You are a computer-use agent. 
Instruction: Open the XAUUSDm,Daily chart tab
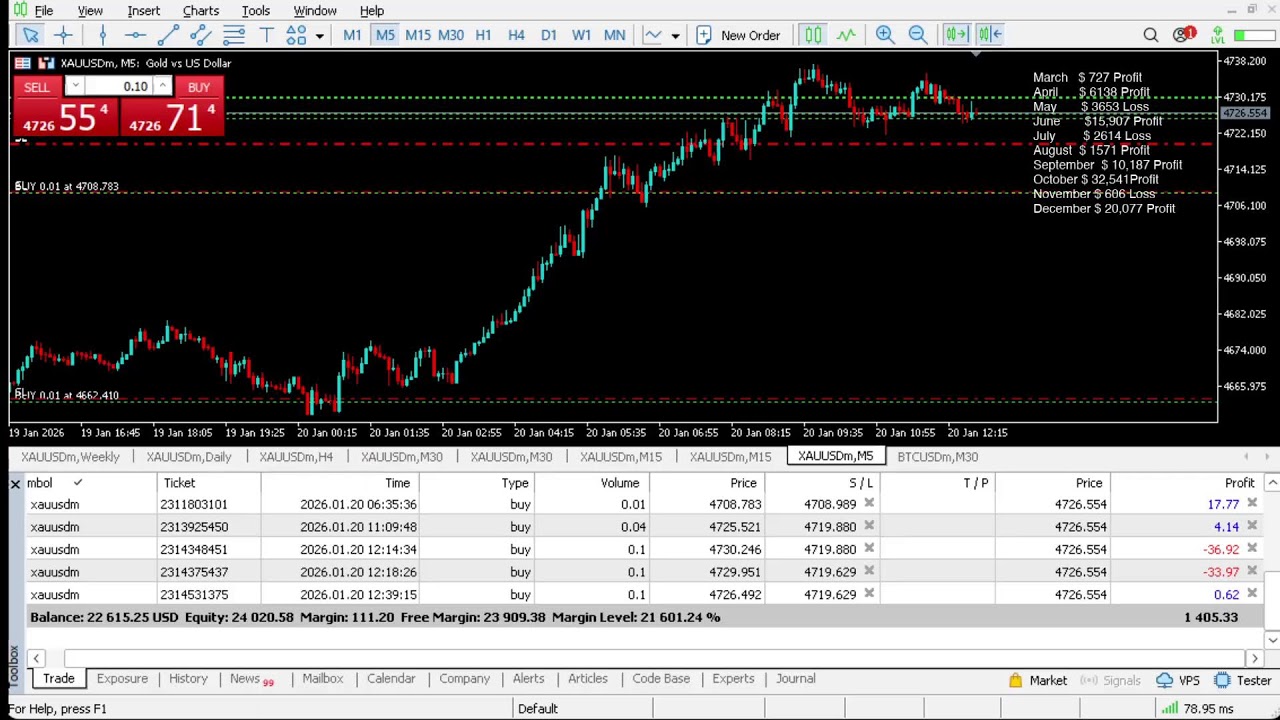click(x=189, y=457)
